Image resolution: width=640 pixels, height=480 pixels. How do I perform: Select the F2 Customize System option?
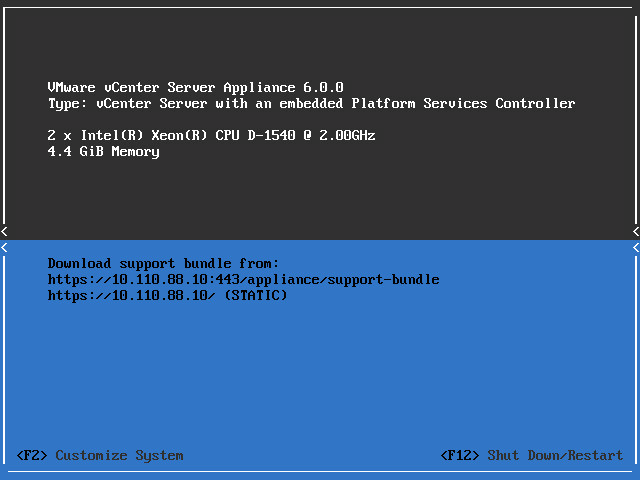(100, 456)
